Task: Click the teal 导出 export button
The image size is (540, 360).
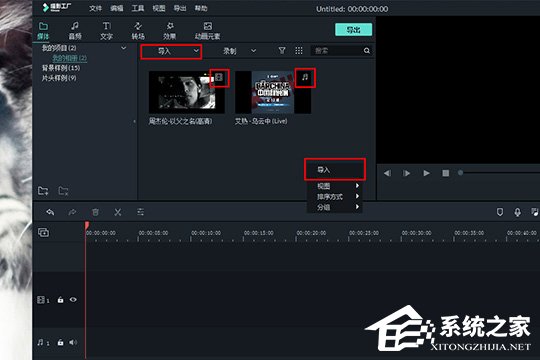Action: coord(353,30)
